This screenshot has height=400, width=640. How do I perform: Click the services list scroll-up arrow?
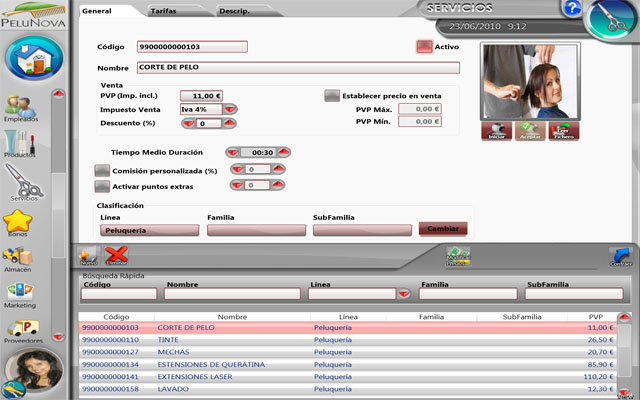point(624,317)
